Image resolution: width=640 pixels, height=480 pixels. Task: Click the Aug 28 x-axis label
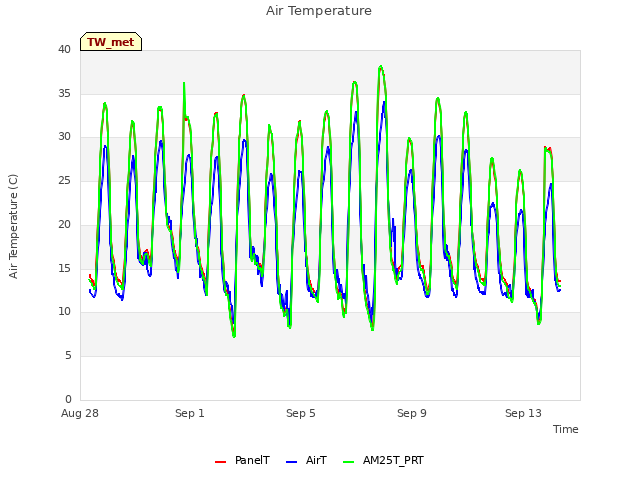80,413
